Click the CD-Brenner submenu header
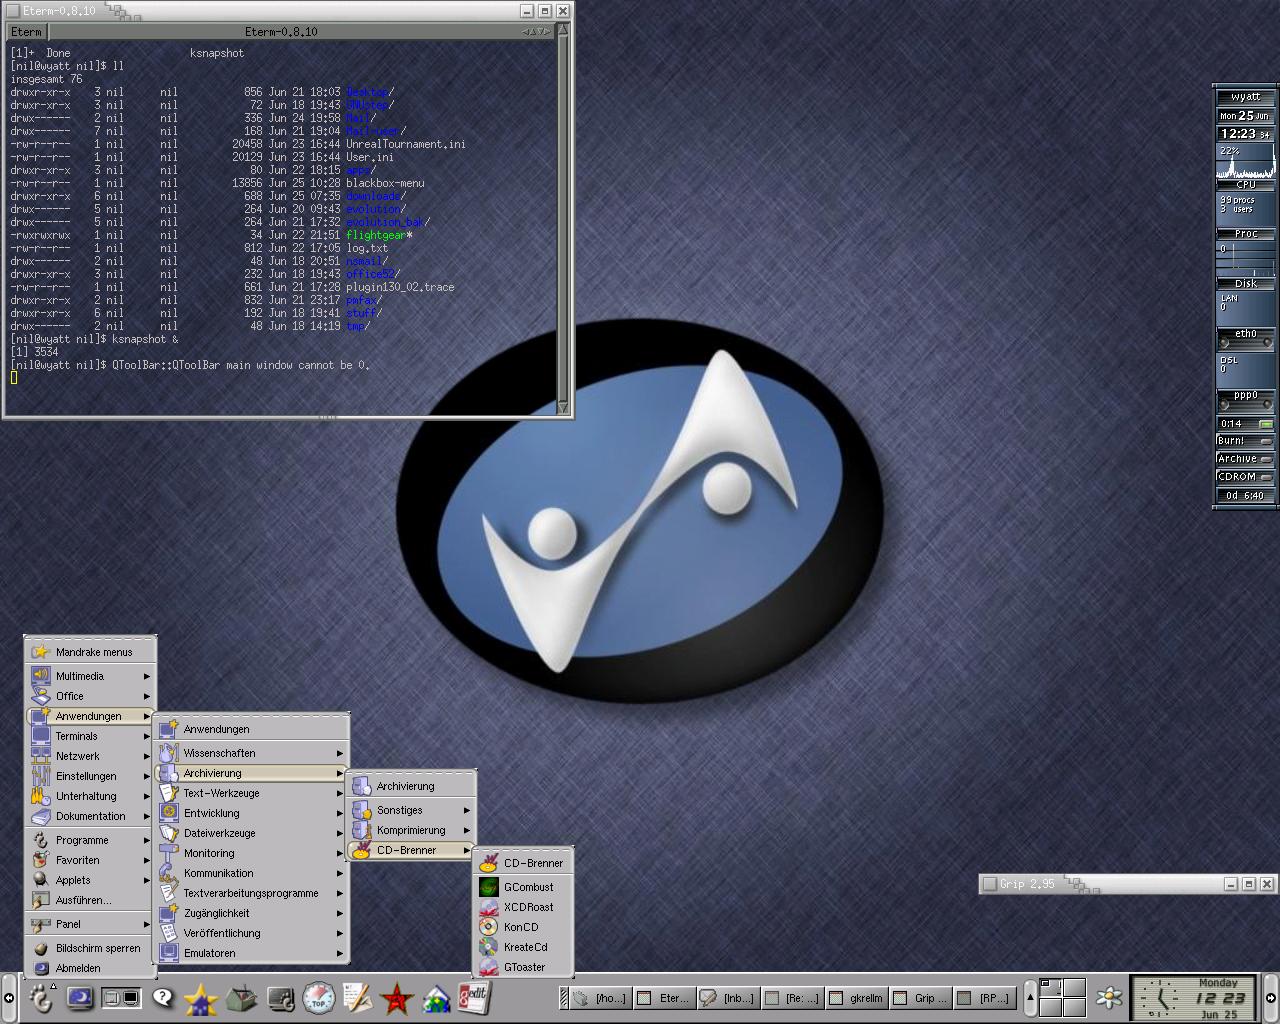 coord(523,863)
